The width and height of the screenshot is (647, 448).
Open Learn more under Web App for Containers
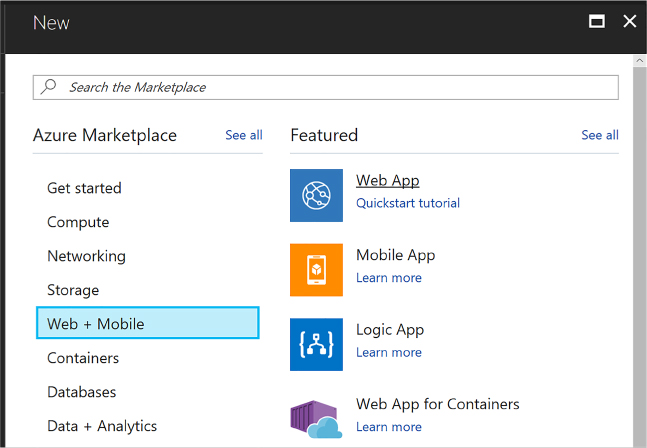[389, 427]
